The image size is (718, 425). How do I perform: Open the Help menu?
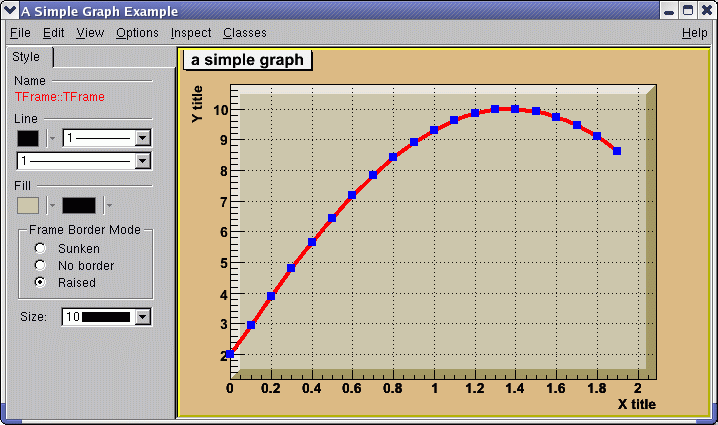click(694, 33)
